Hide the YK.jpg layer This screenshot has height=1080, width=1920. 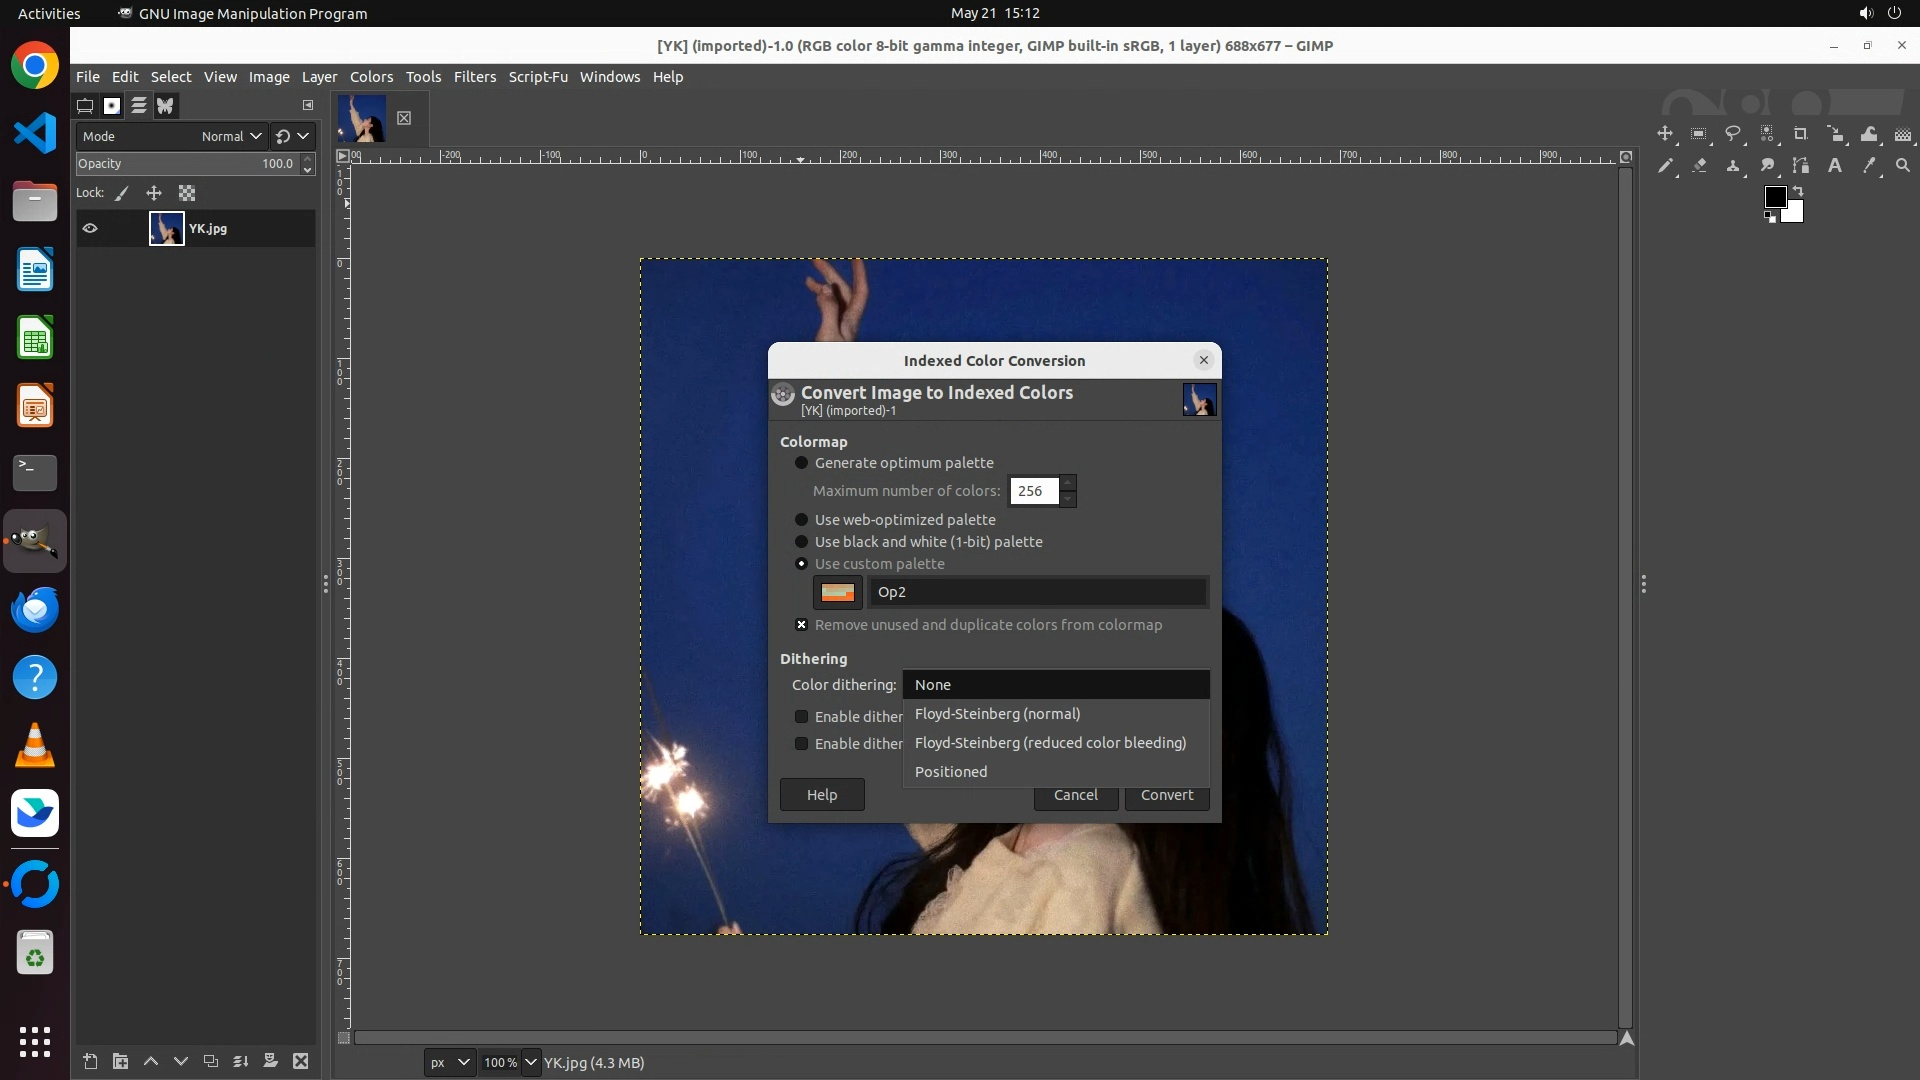tap(90, 229)
